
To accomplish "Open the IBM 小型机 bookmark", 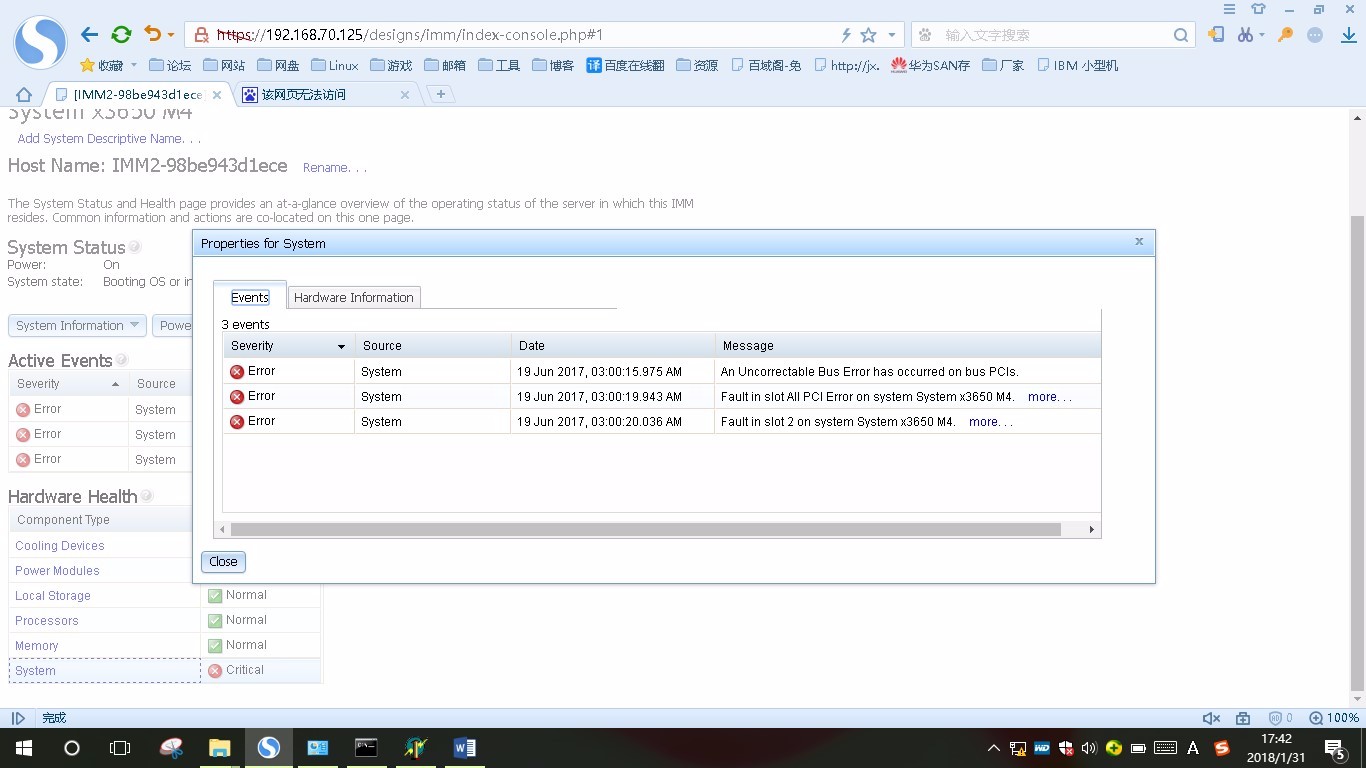I will click(1078, 65).
